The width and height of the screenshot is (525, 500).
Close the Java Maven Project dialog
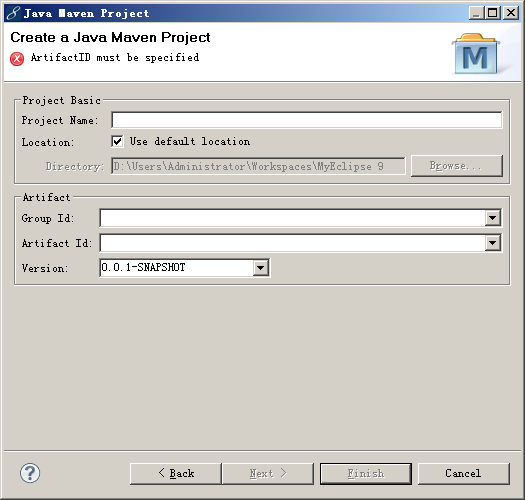511,13
